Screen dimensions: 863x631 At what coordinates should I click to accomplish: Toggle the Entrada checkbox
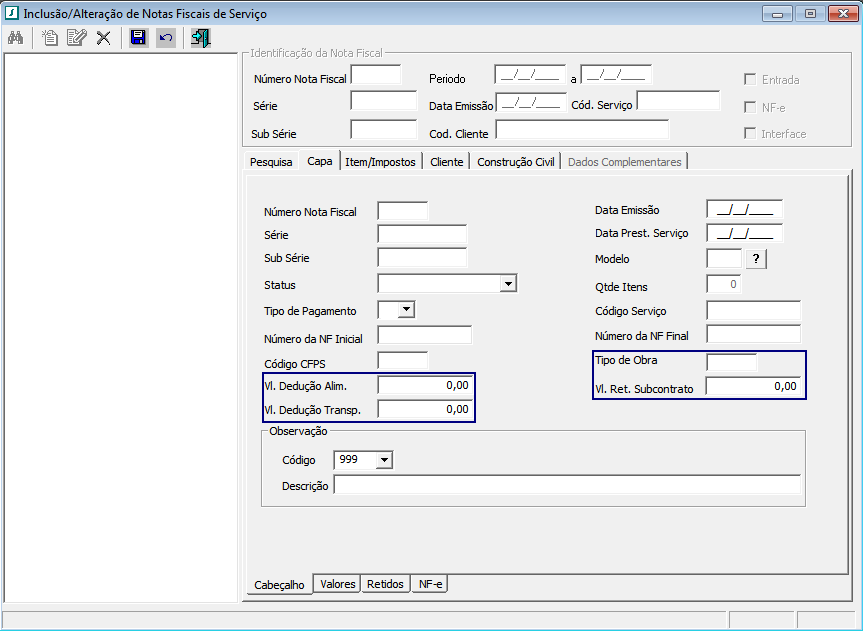tap(749, 80)
